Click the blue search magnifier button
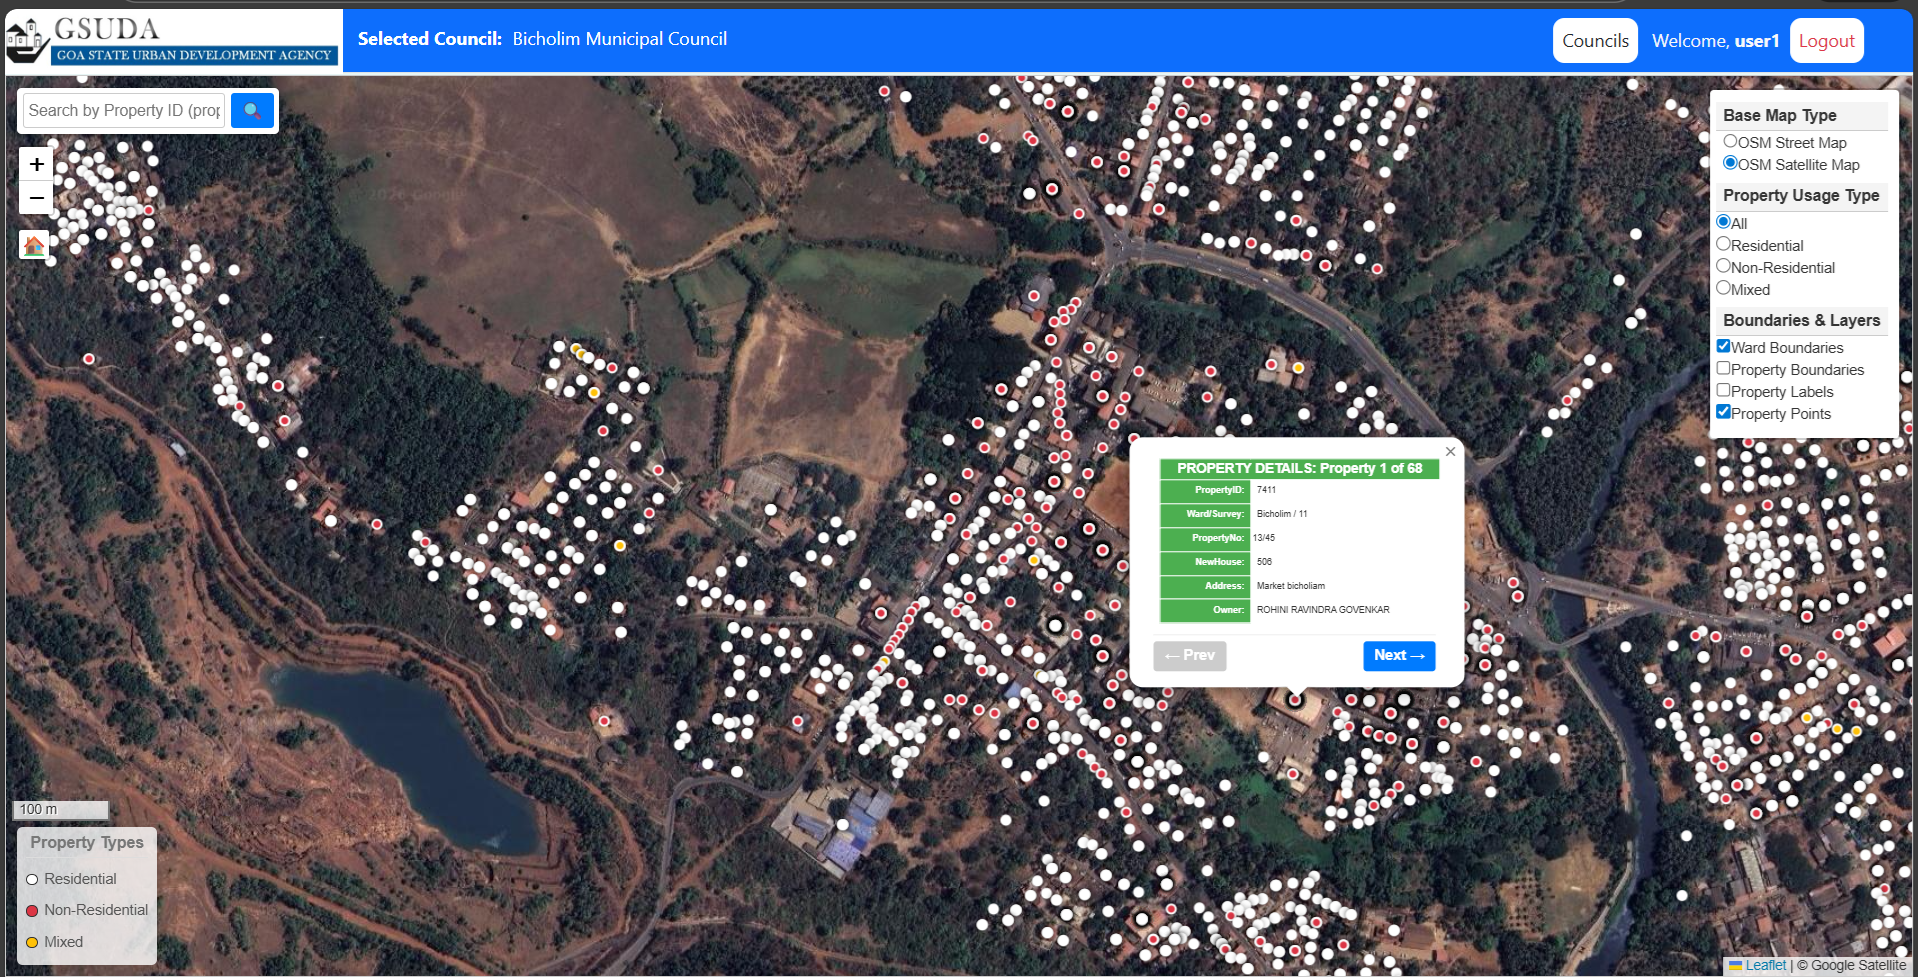This screenshot has height=977, width=1918. [x=252, y=110]
